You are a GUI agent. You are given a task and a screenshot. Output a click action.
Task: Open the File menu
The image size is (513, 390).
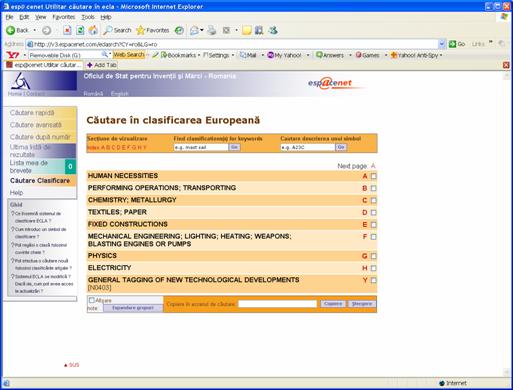tap(9, 17)
